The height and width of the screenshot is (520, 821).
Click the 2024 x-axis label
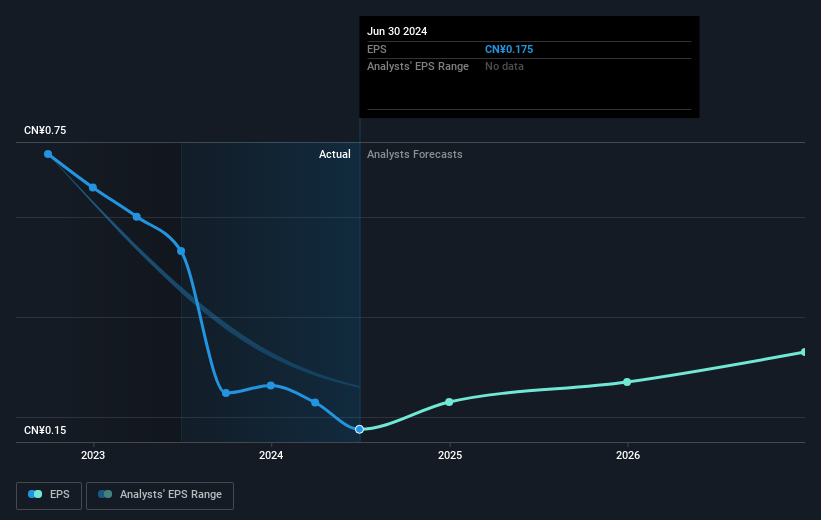pyautogui.click(x=271, y=455)
